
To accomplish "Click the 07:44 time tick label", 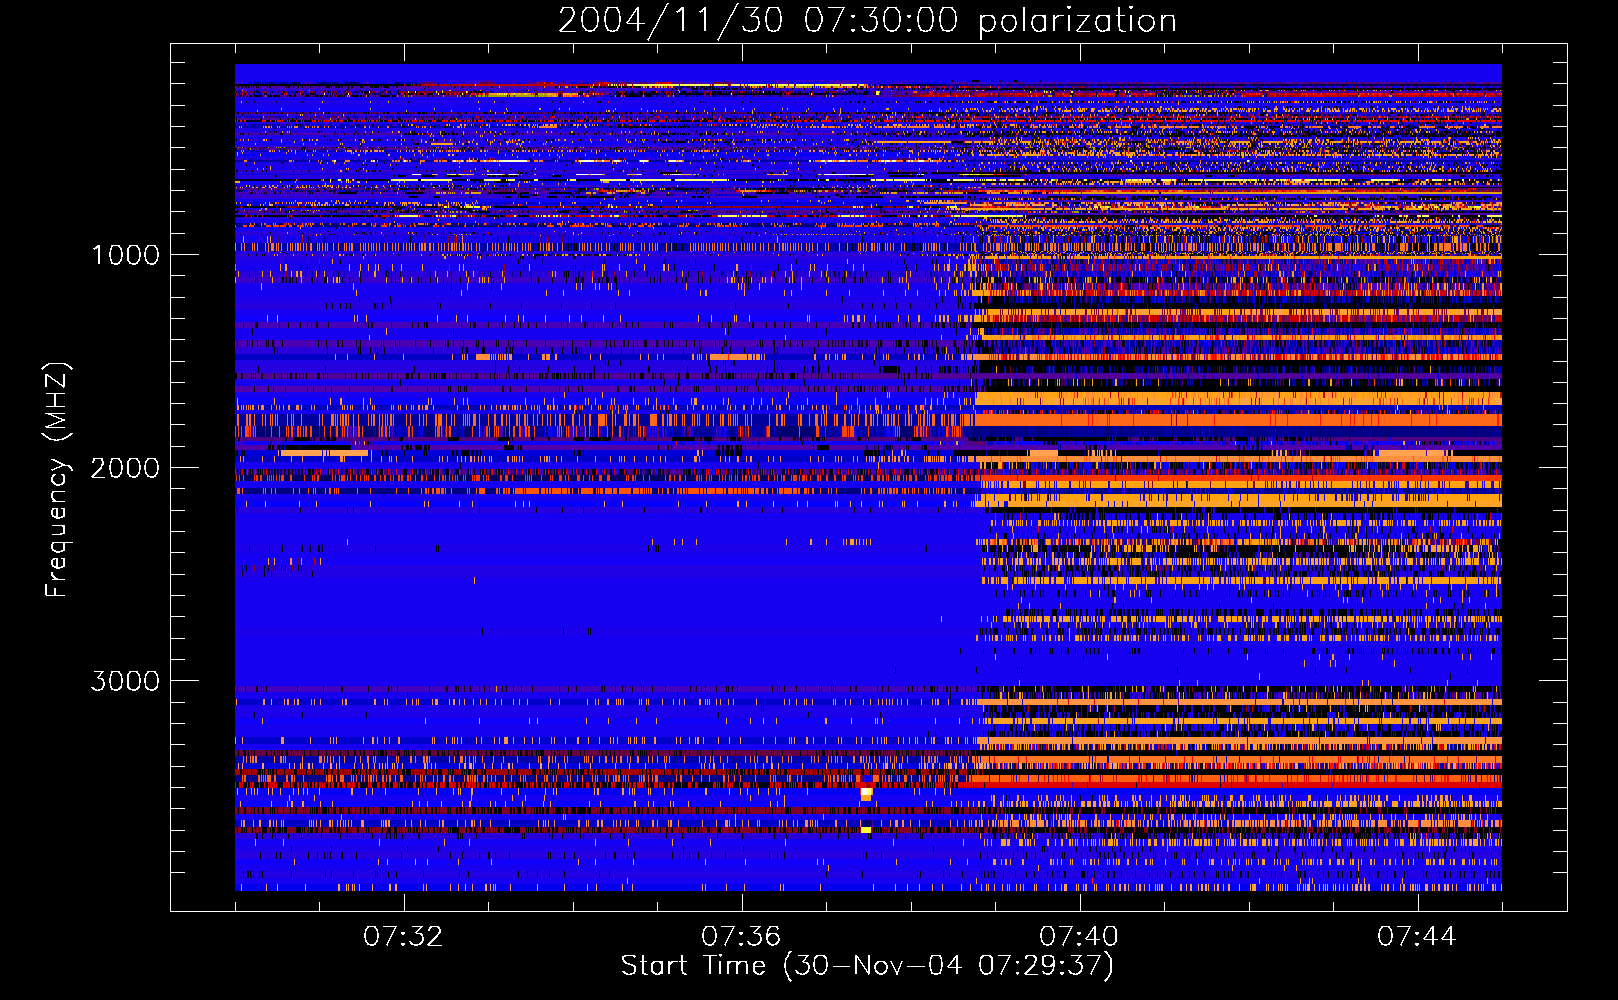I will [1417, 937].
